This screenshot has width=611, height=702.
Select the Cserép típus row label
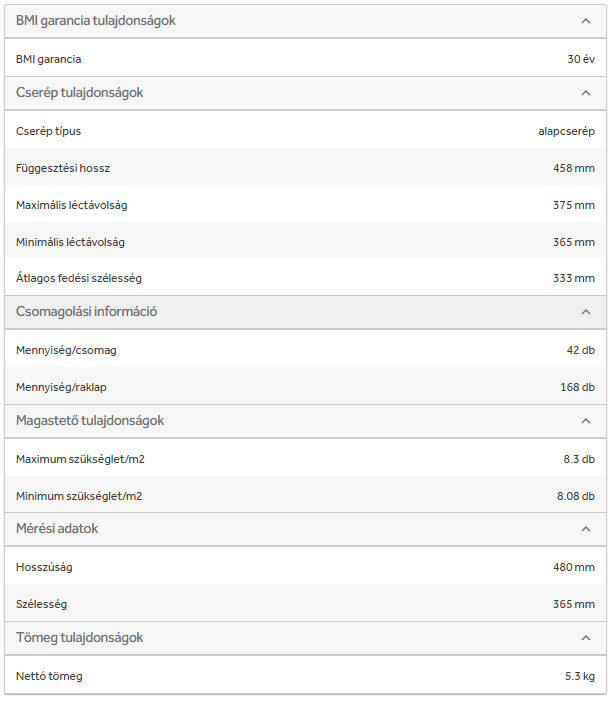[49, 131]
